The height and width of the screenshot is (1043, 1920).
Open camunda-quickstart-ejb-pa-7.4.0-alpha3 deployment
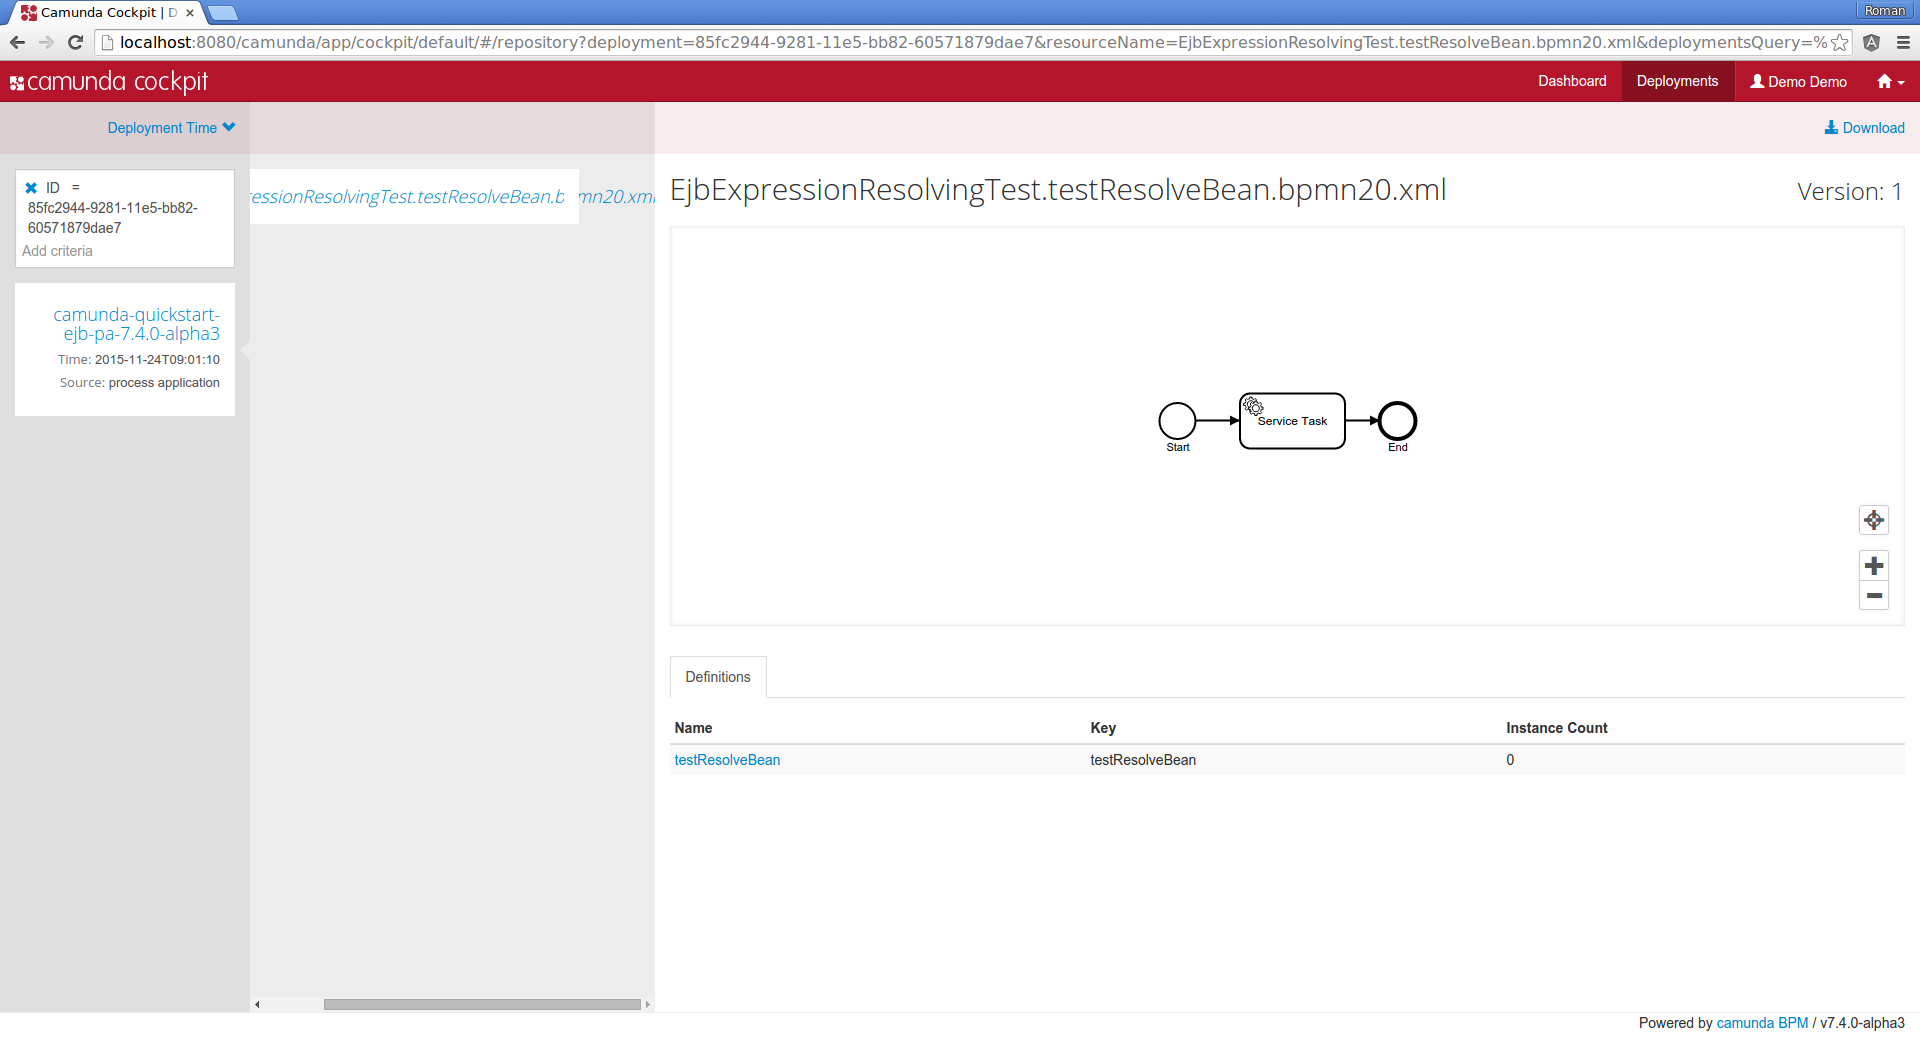click(136, 324)
